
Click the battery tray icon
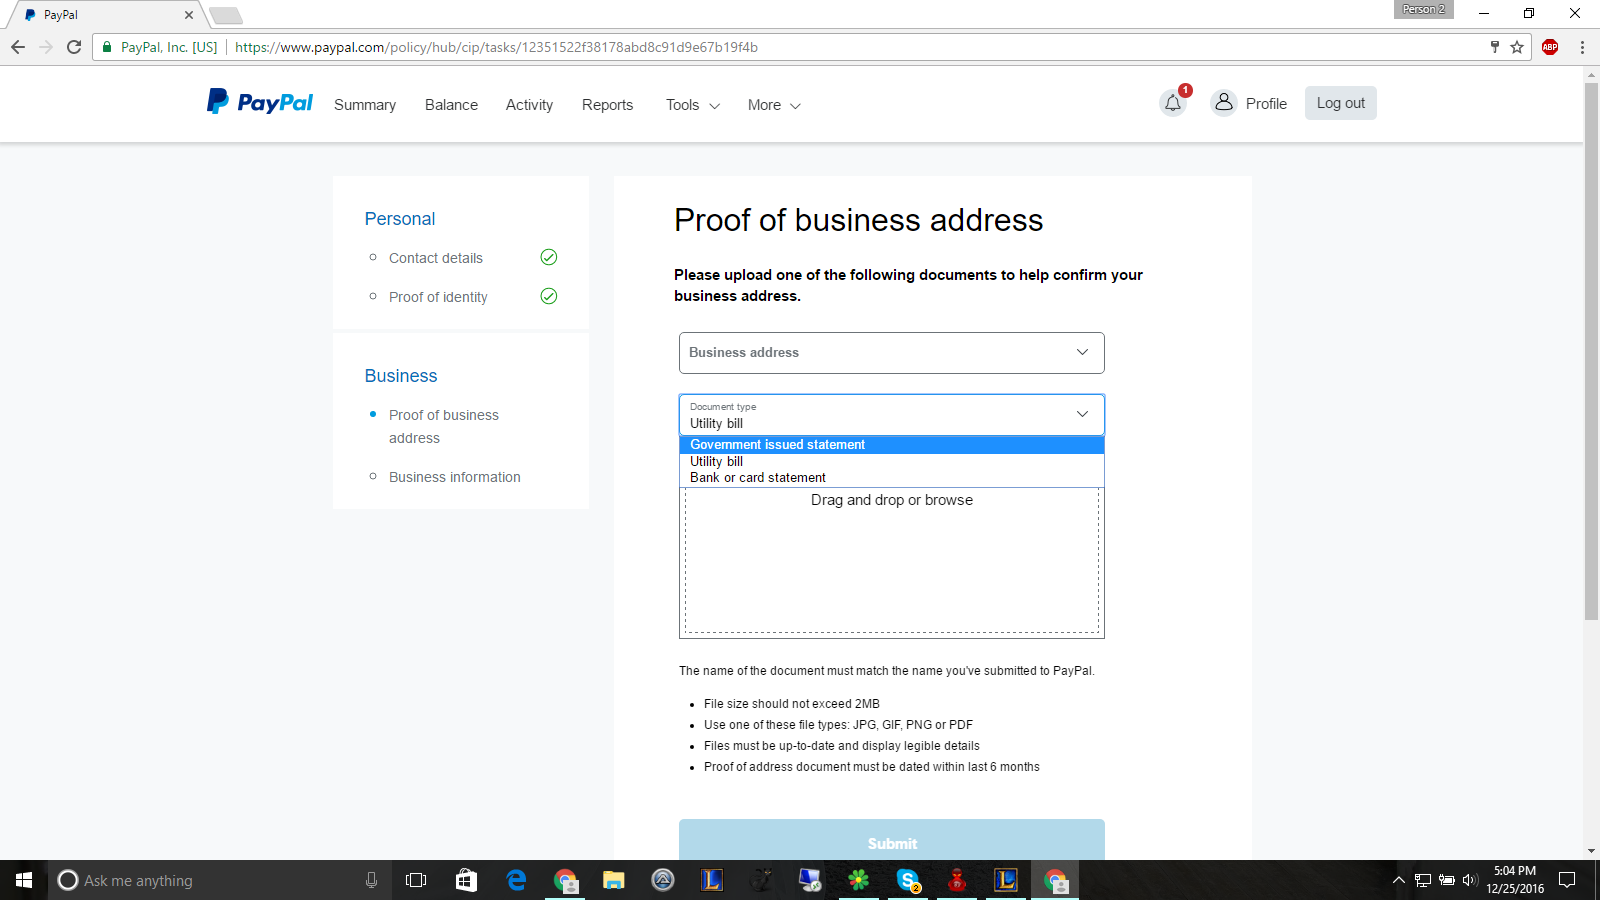(x=1447, y=880)
